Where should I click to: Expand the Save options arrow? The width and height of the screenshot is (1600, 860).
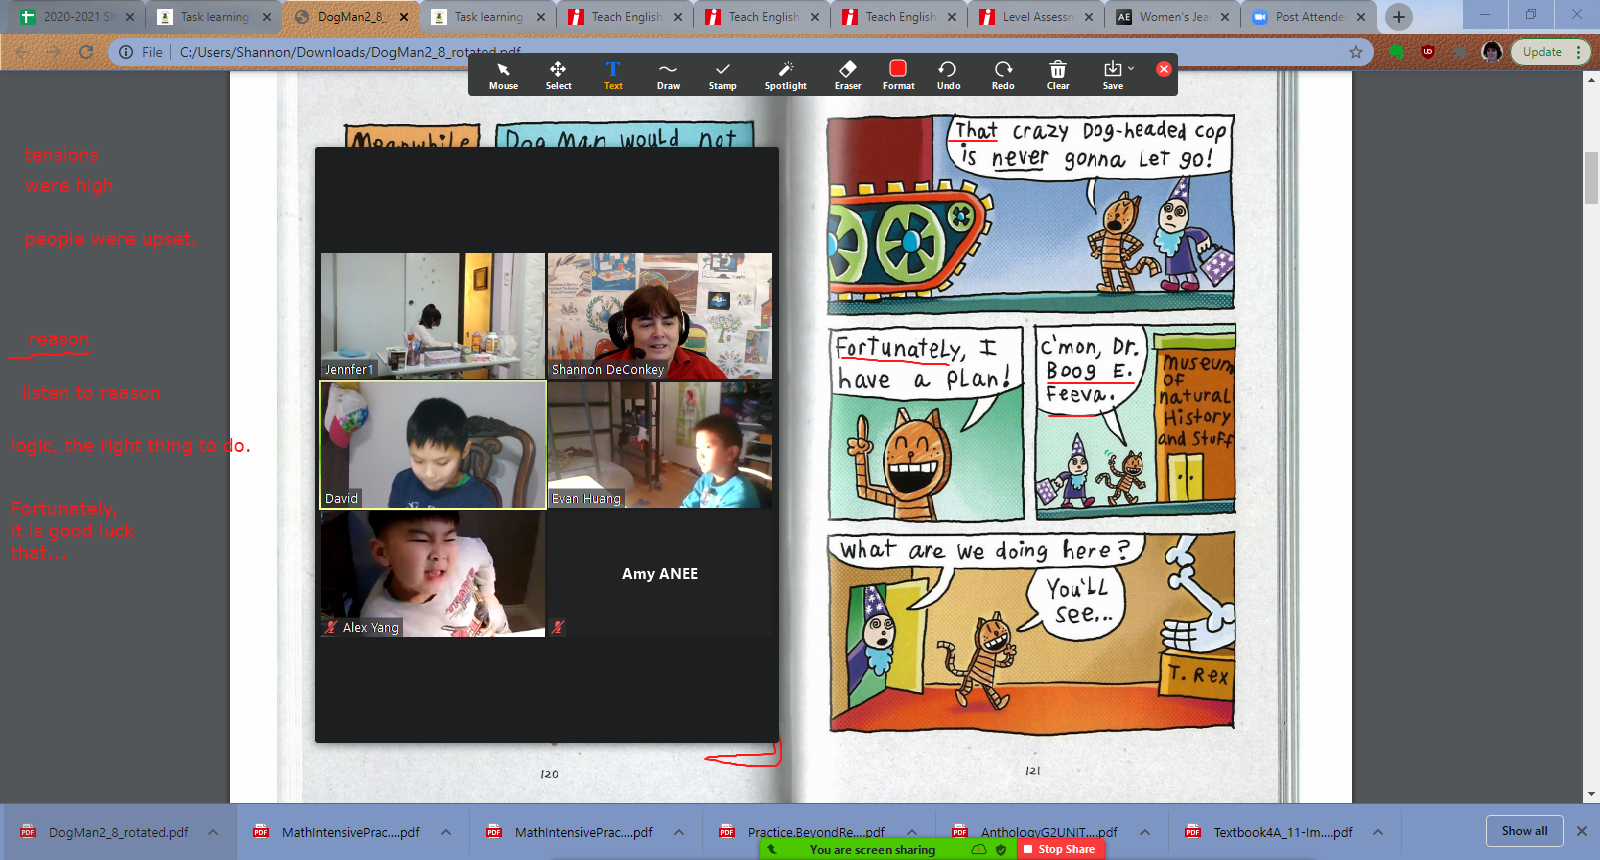click(1131, 68)
